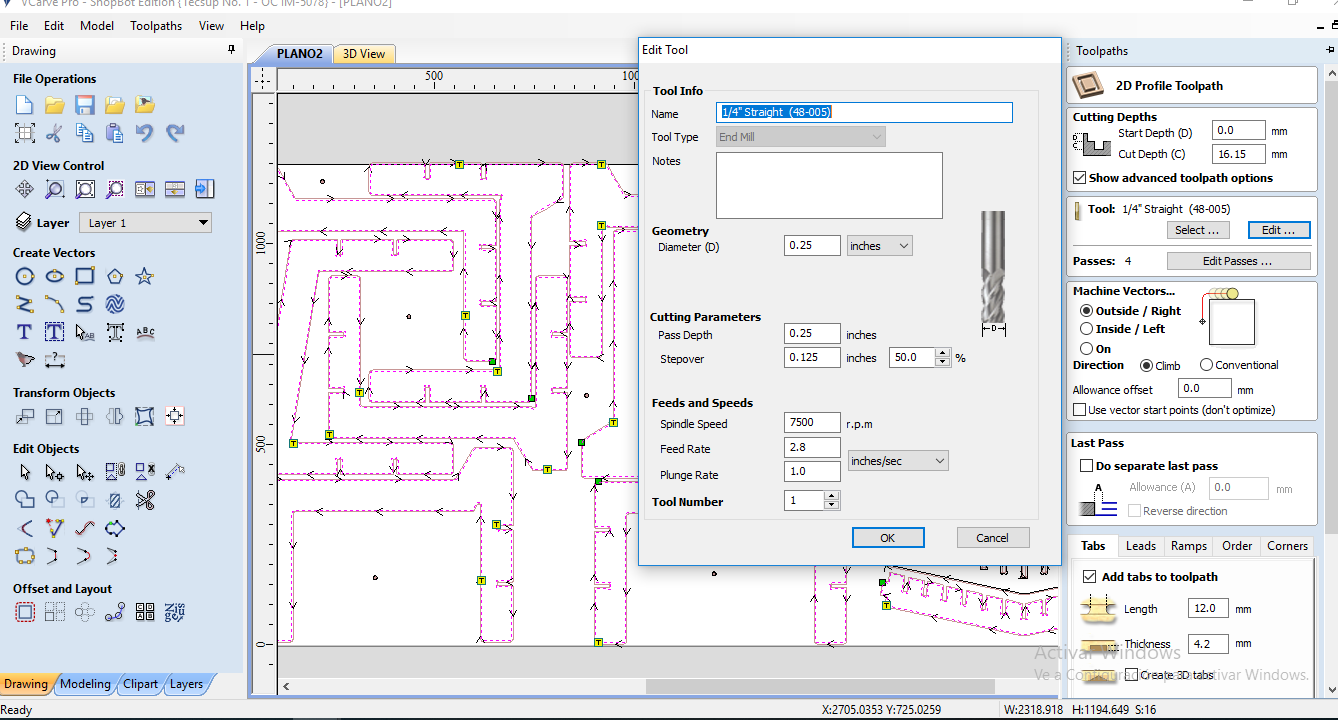Enable the Do separate last pass checkbox
This screenshot has width=1338, height=720.
coord(1086,466)
